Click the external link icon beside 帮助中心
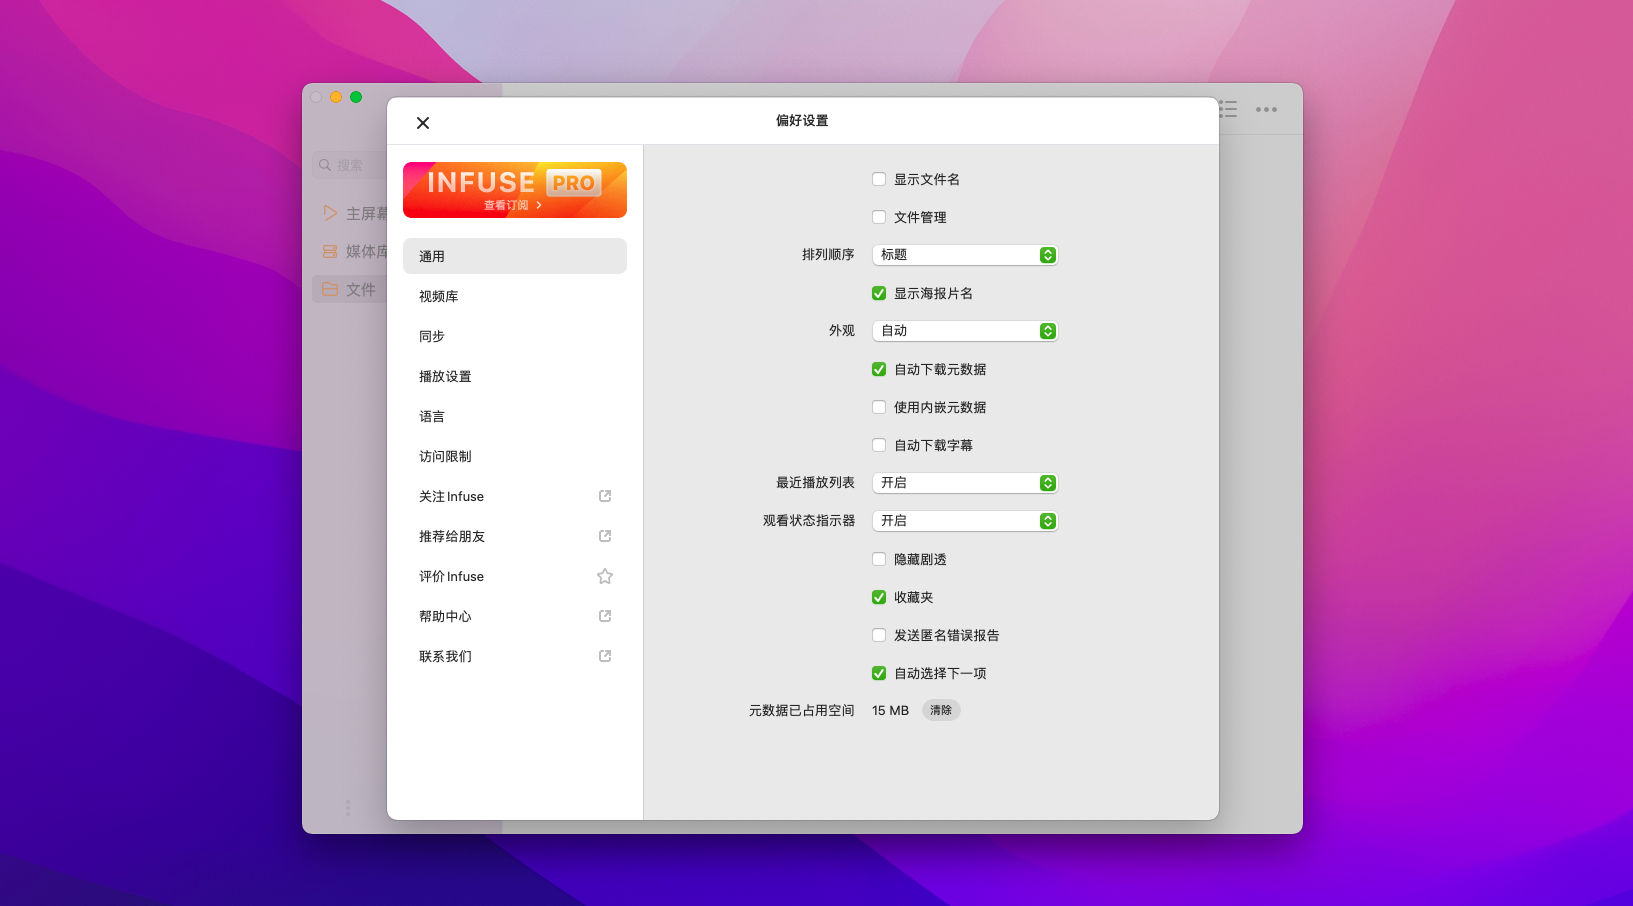The width and height of the screenshot is (1633, 906). [605, 616]
